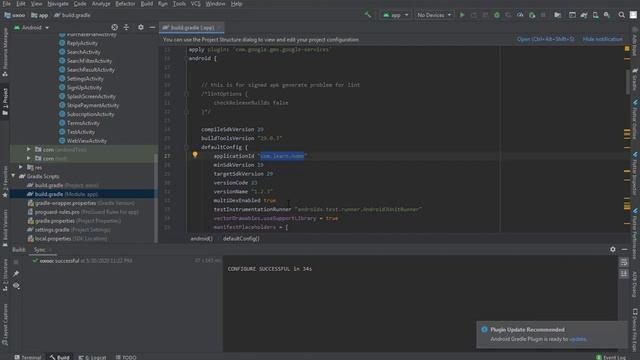Toggle soft-wrap icon in build output

tap(624, 262)
